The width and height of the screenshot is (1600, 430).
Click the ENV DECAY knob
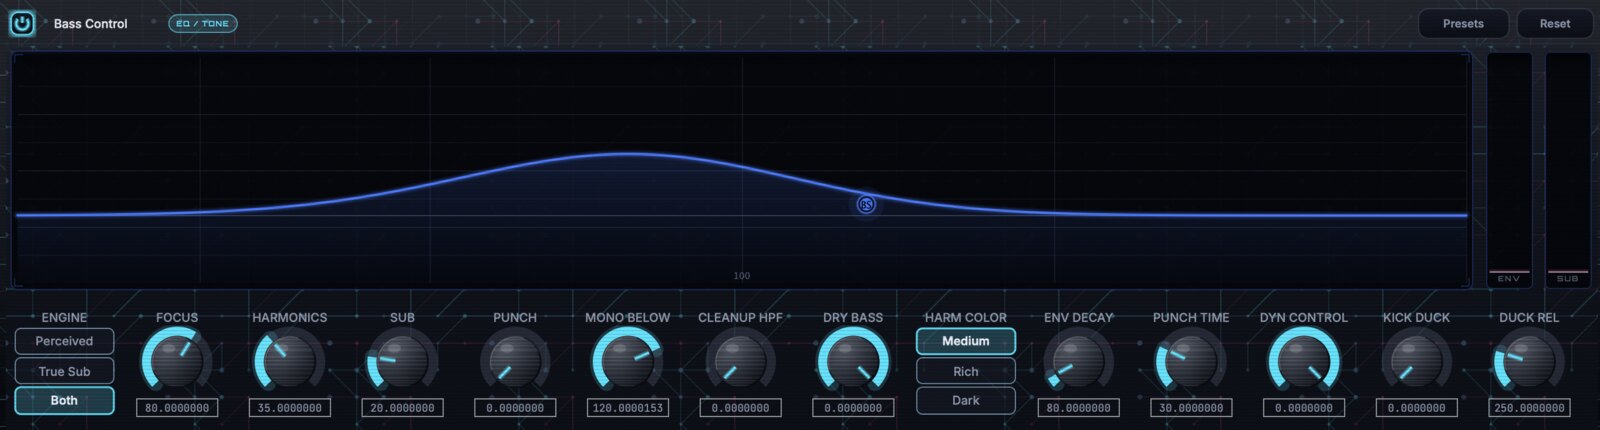coord(1078,360)
